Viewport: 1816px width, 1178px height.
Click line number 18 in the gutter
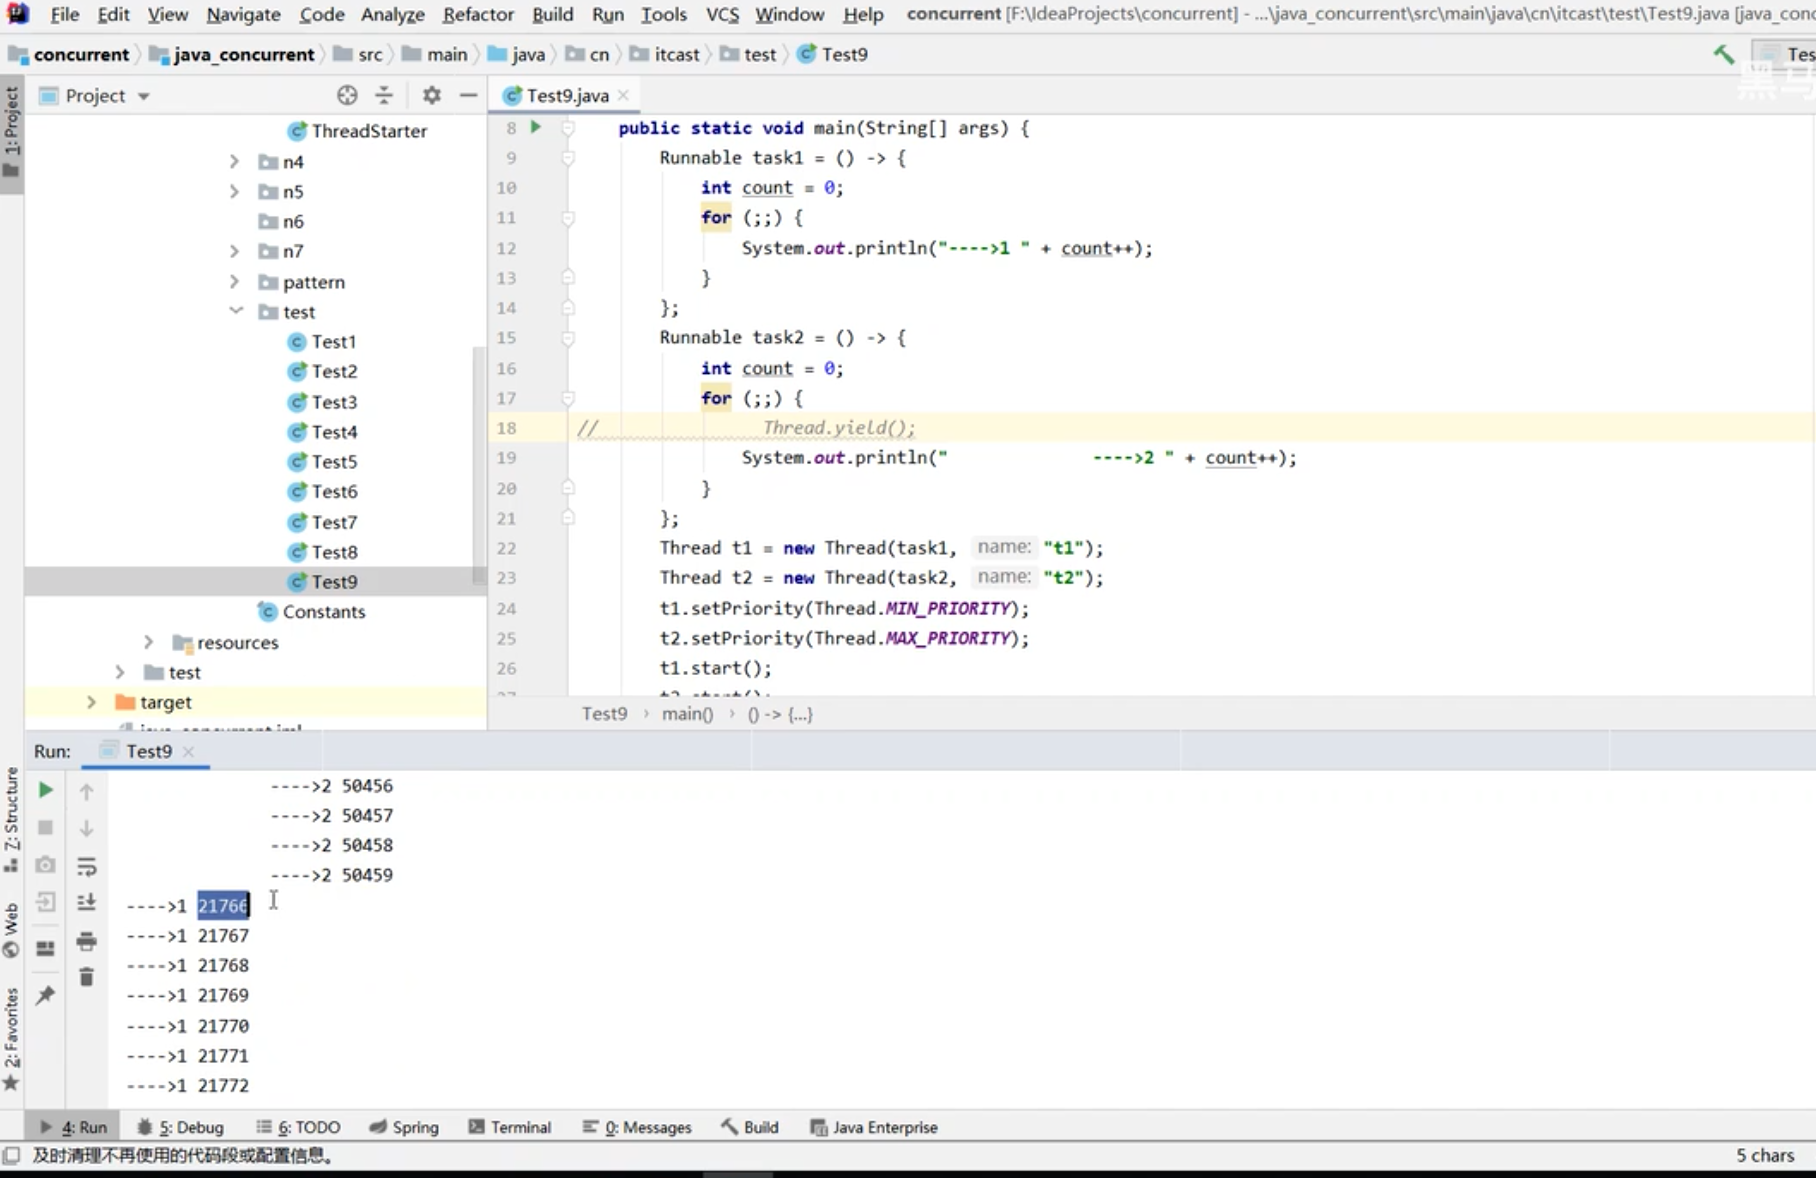507,428
